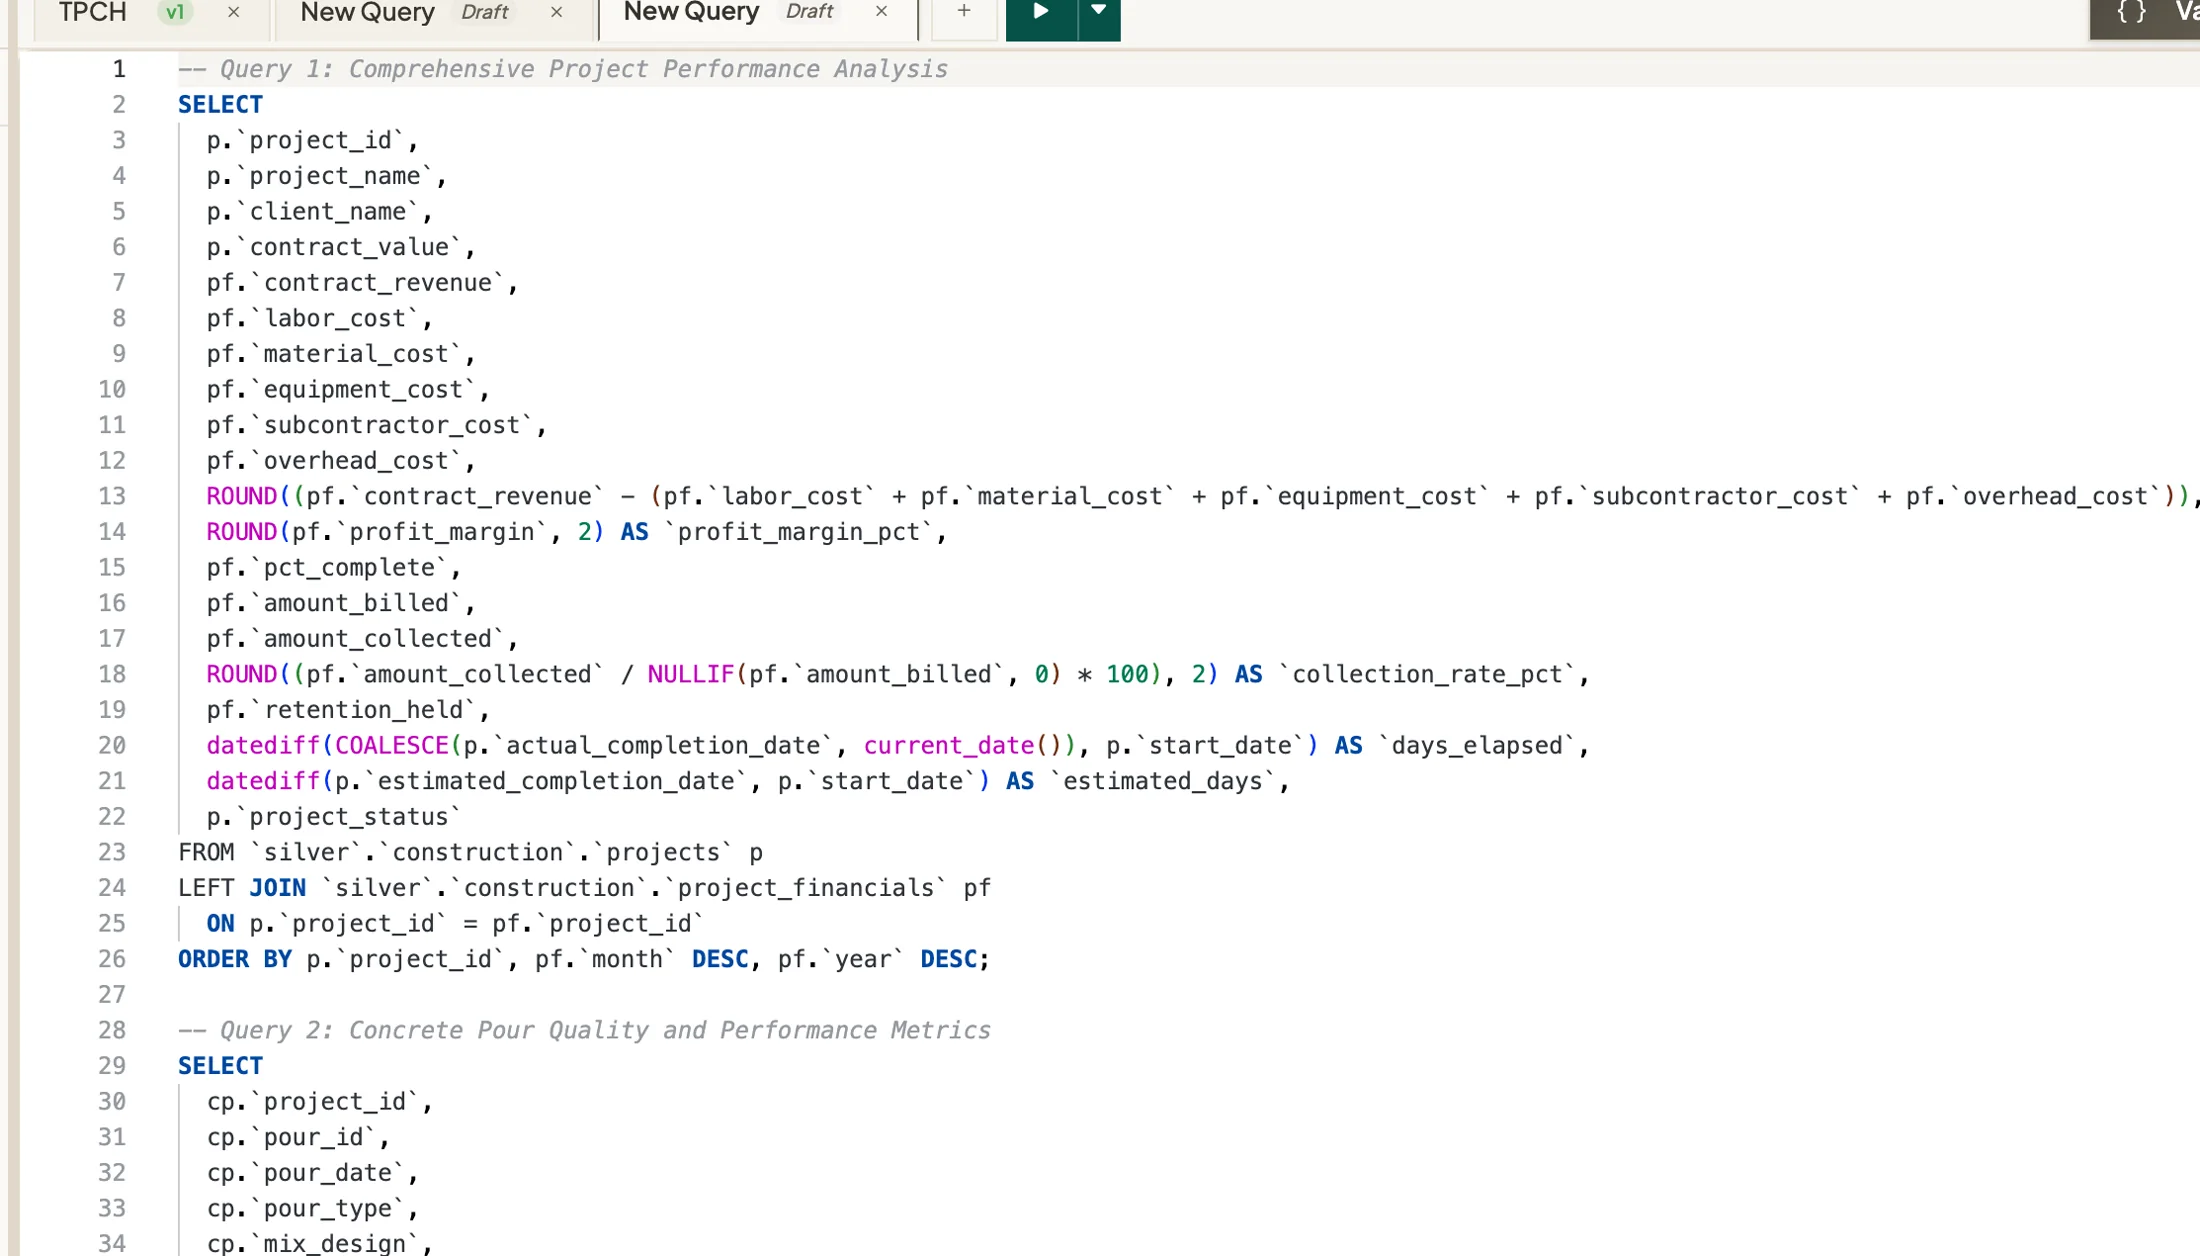Click the FROM clause `projects` table name

coord(663,853)
